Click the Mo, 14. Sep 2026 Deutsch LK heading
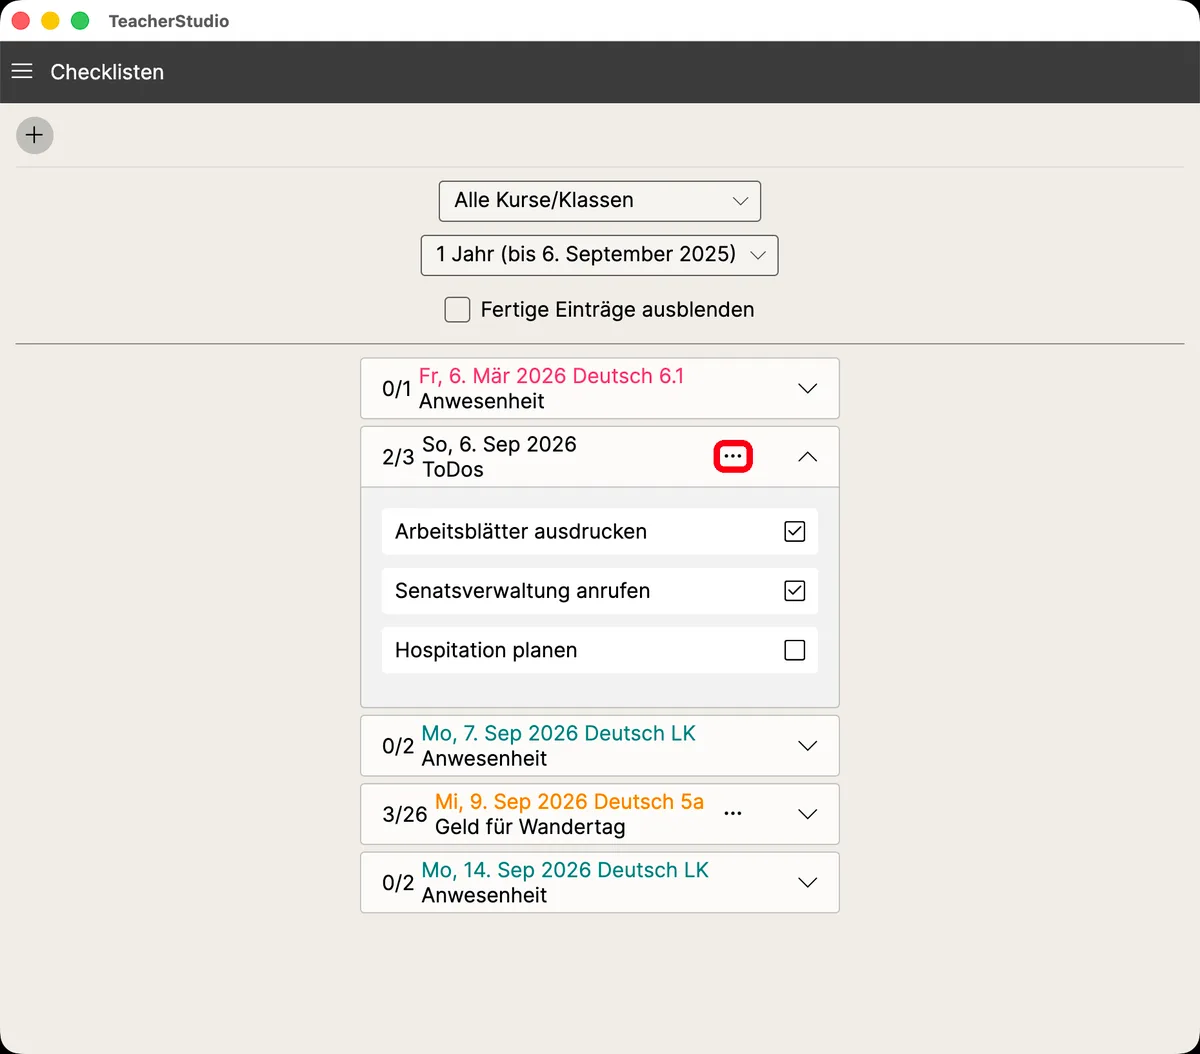The image size is (1200, 1054). tap(565, 870)
